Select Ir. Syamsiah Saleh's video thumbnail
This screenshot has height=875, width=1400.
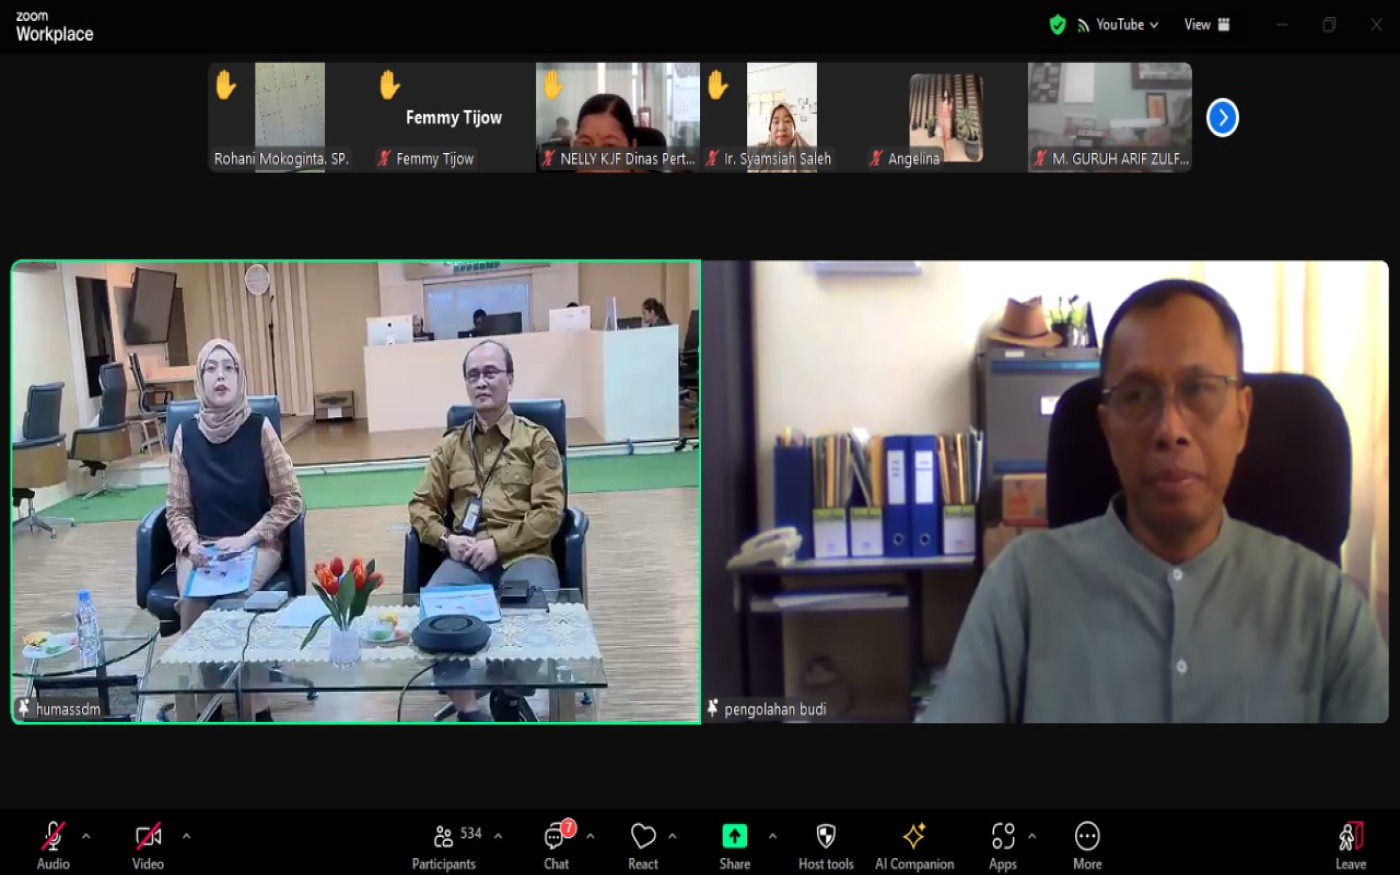(781, 117)
